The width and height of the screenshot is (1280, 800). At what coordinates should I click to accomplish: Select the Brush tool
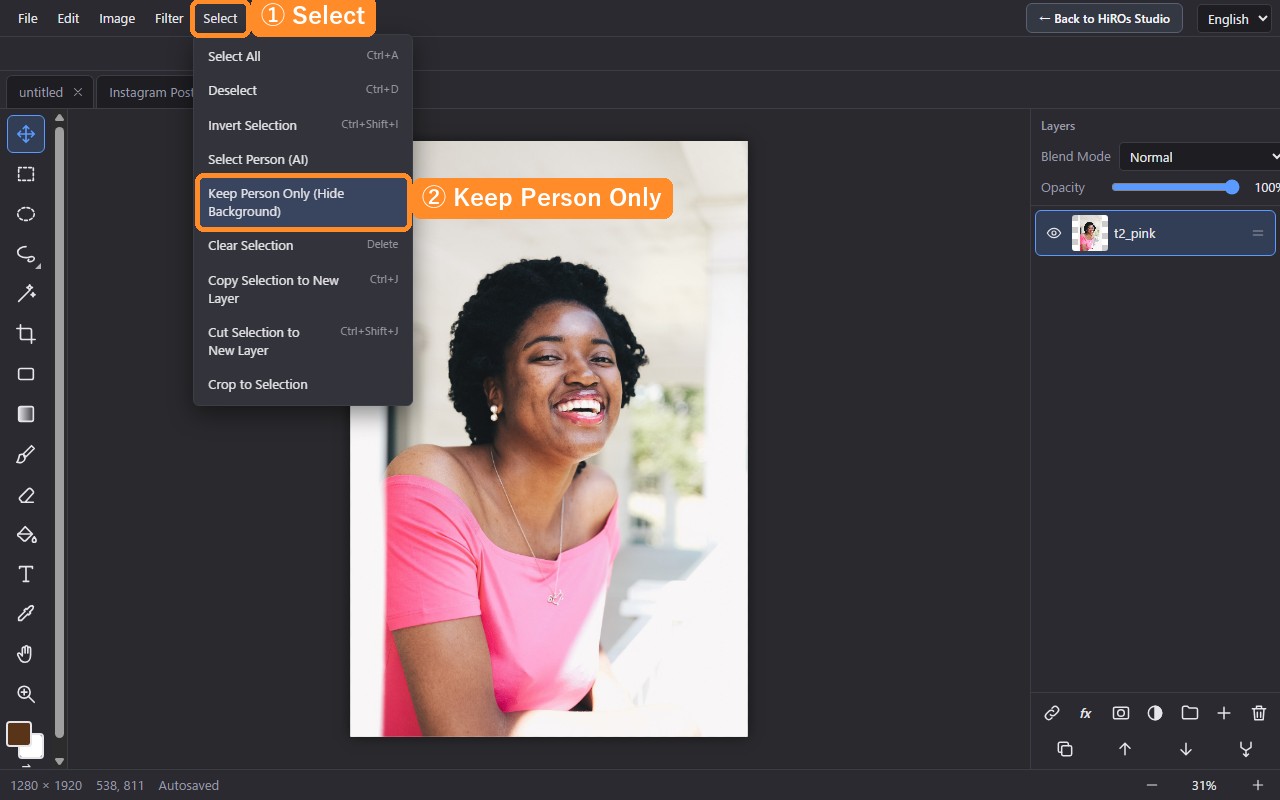pyautogui.click(x=26, y=455)
